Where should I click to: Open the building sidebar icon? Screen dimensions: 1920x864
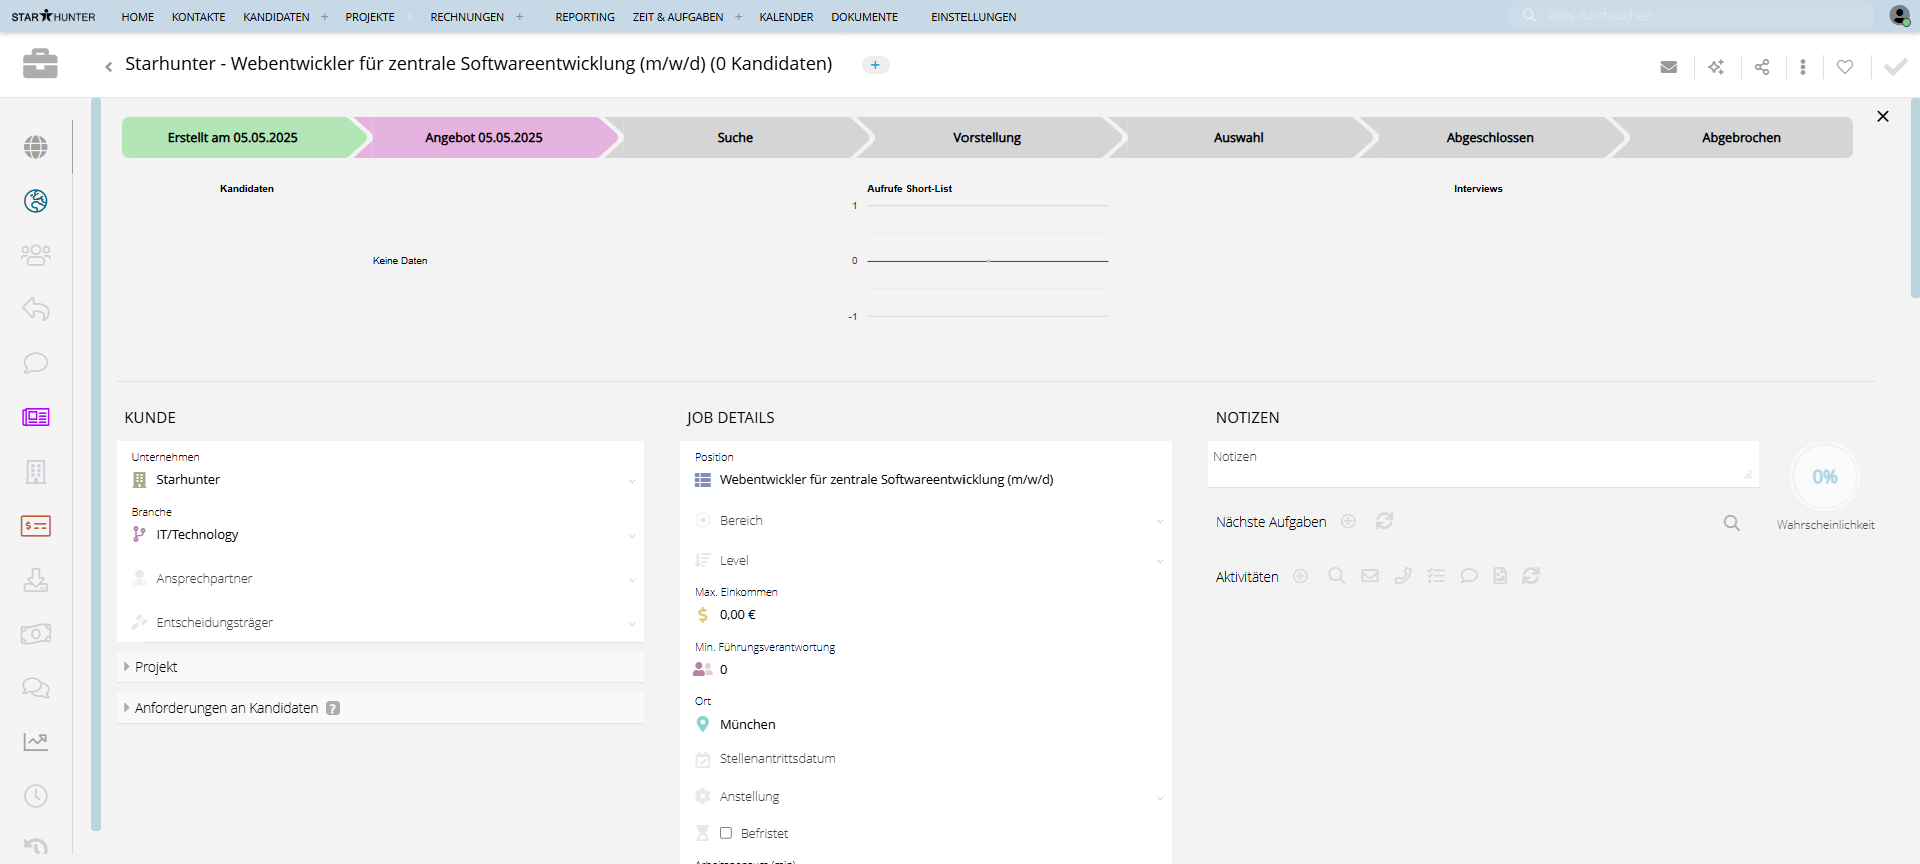point(36,471)
